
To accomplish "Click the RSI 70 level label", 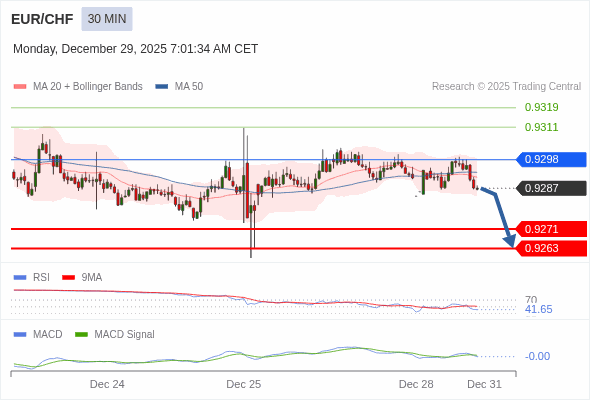I will [x=531, y=300].
